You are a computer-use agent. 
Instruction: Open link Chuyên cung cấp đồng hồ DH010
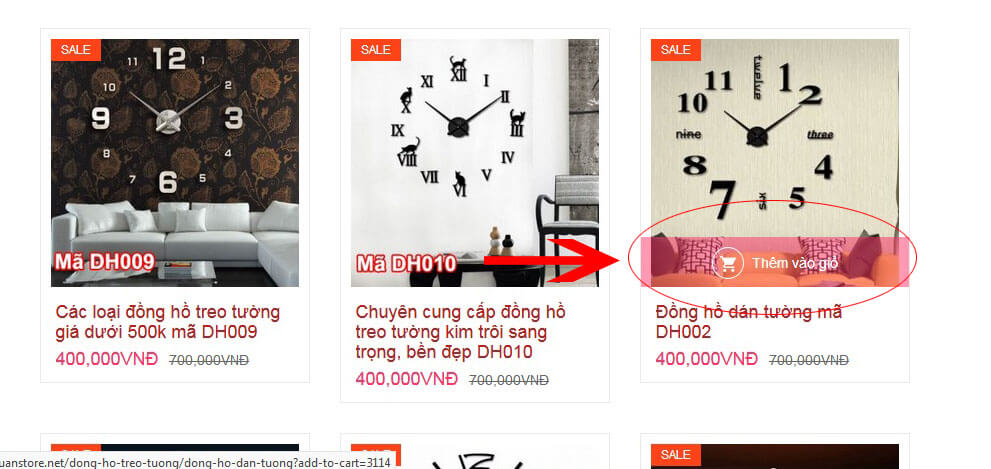pyautogui.click(x=461, y=332)
